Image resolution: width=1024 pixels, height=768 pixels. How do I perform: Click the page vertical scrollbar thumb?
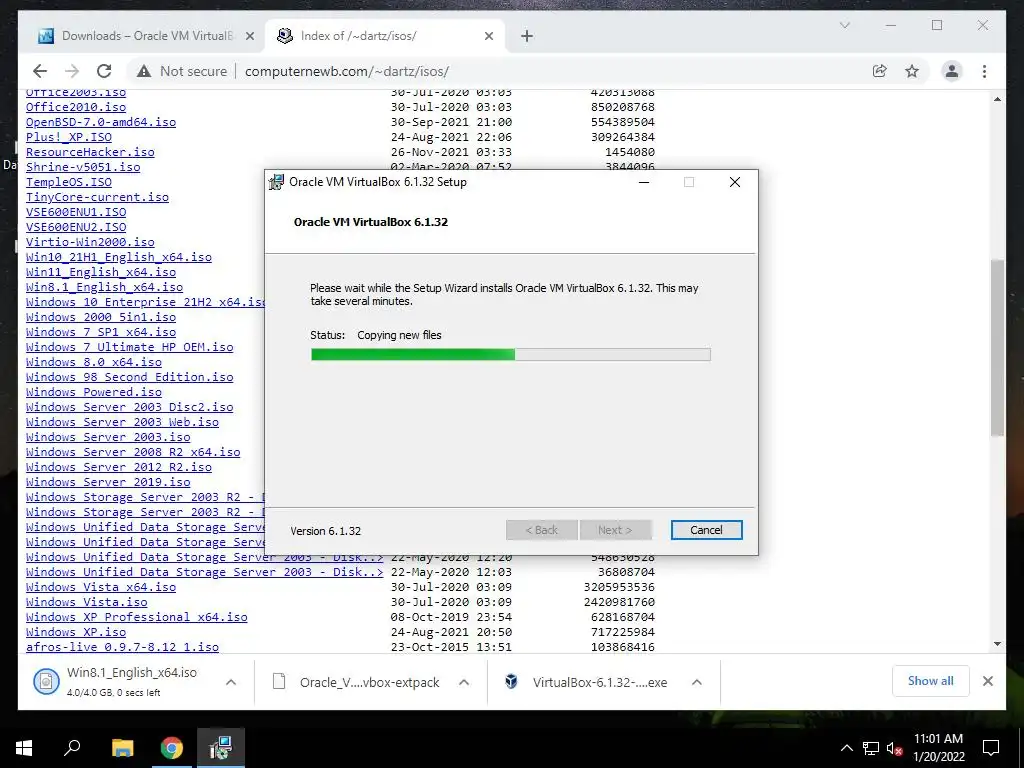997,347
